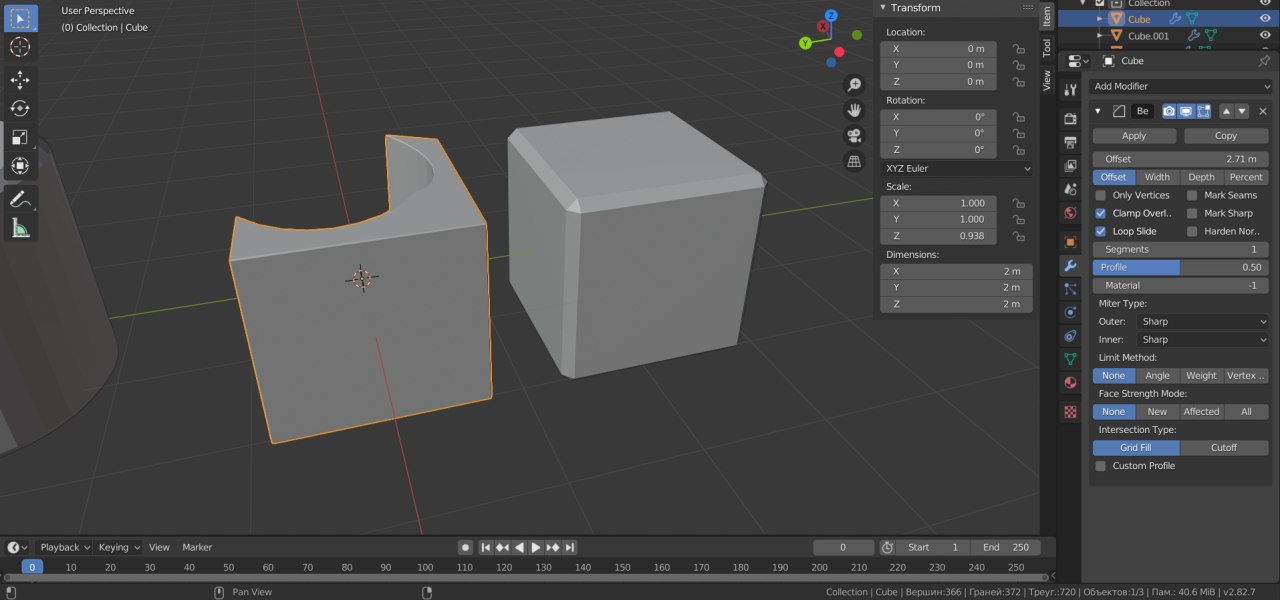Open Outer miter type dropdown
The width and height of the screenshot is (1280, 600).
click(x=1203, y=322)
